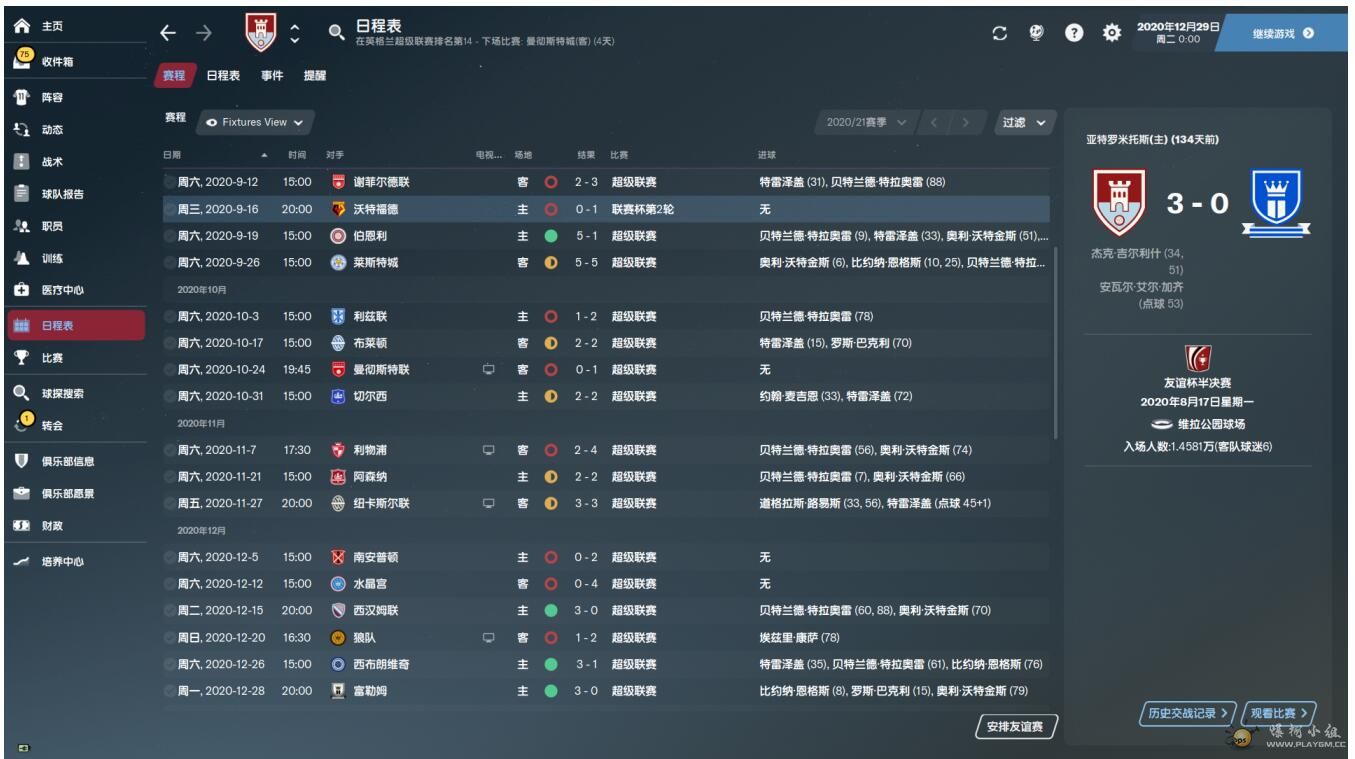The width and height of the screenshot is (1355, 759).
Task: Switch to the 提醒 tab
Action: point(314,76)
